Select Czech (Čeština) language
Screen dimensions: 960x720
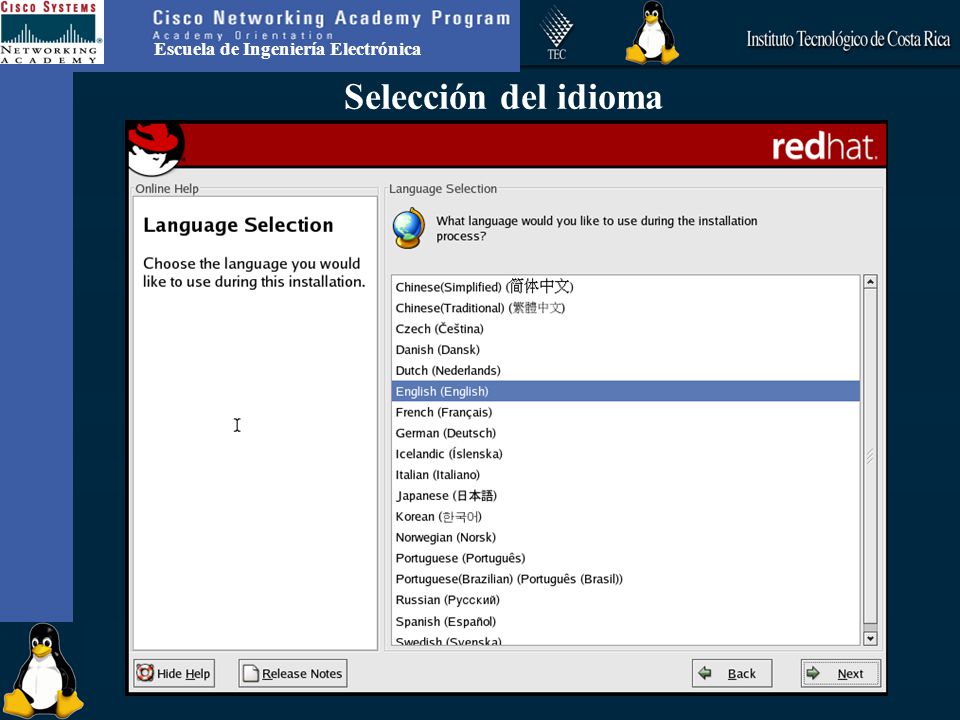[625, 329]
